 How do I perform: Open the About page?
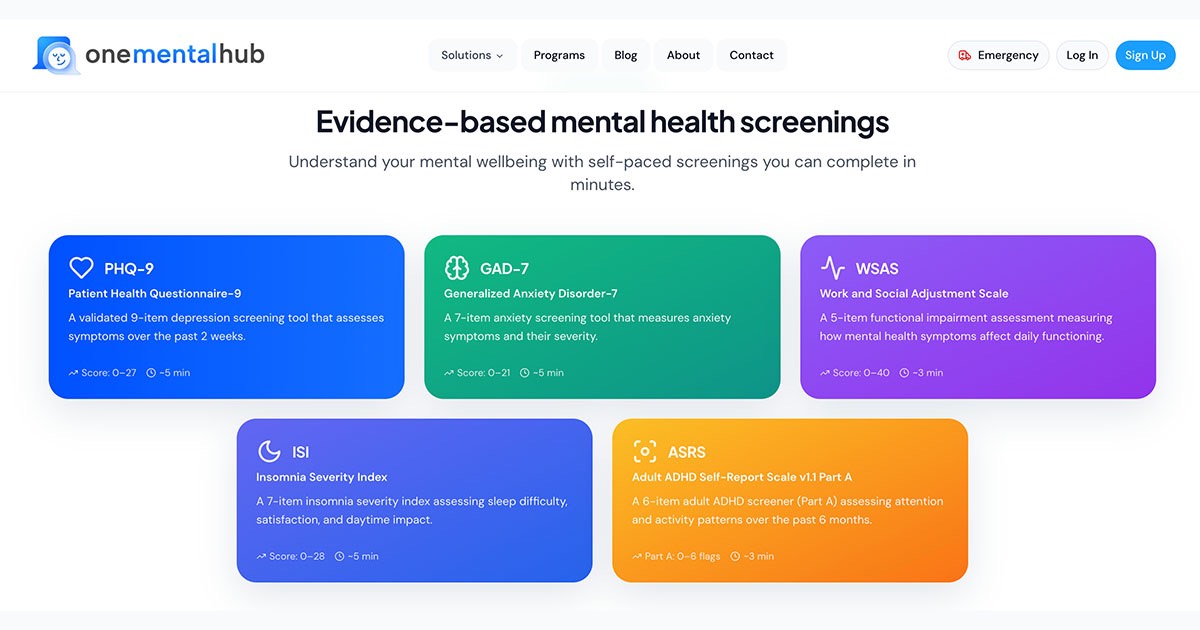(x=683, y=55)
